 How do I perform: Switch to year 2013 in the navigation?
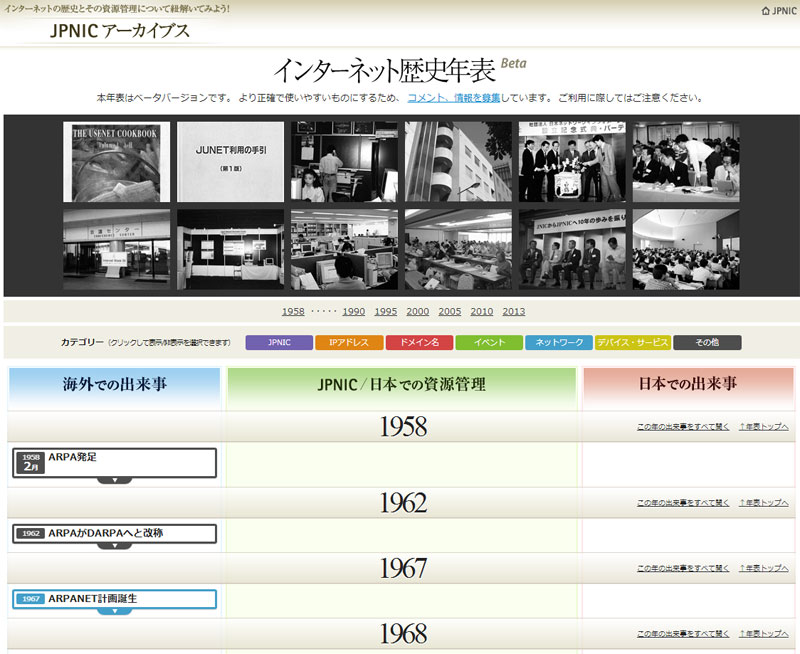514,311
